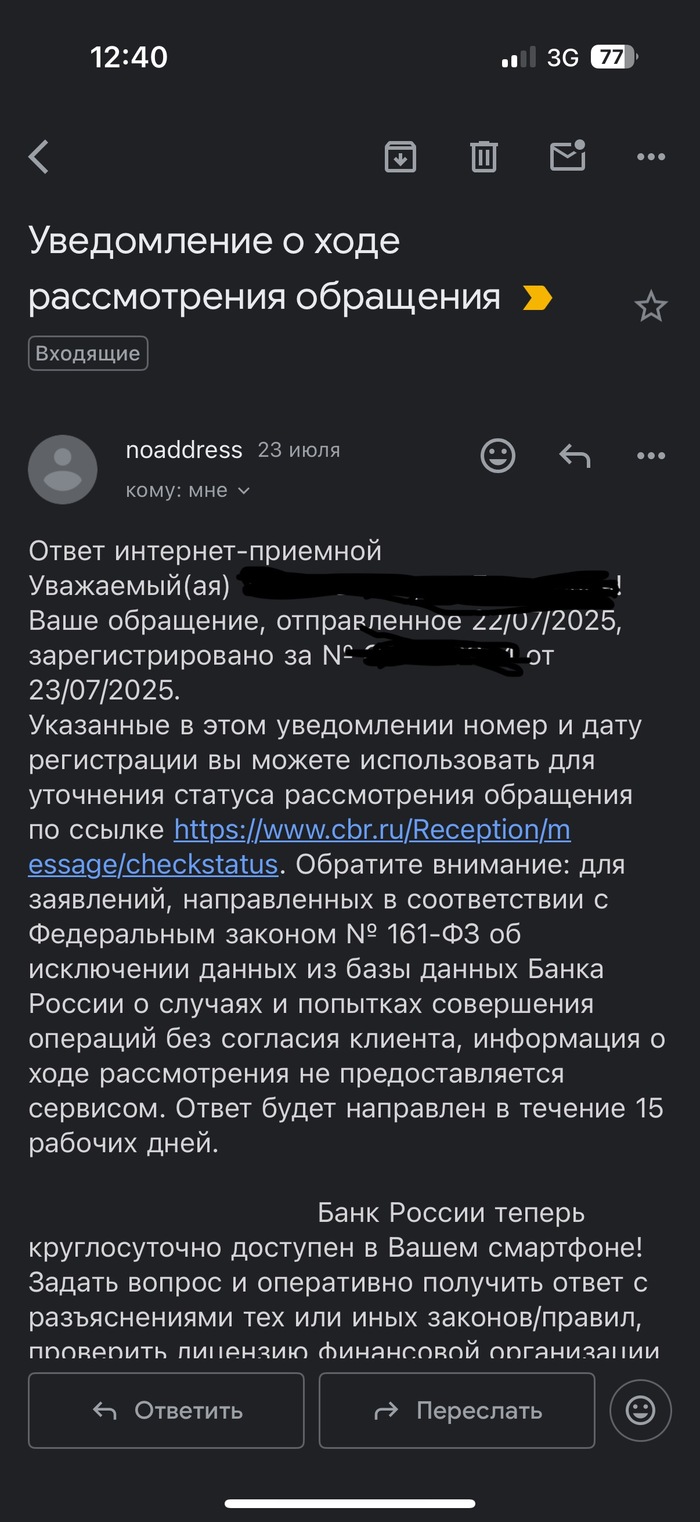Screen dimensions: 700x1522
Task: Expand recipient details next to 'кому: мне'
Action: 243,491
